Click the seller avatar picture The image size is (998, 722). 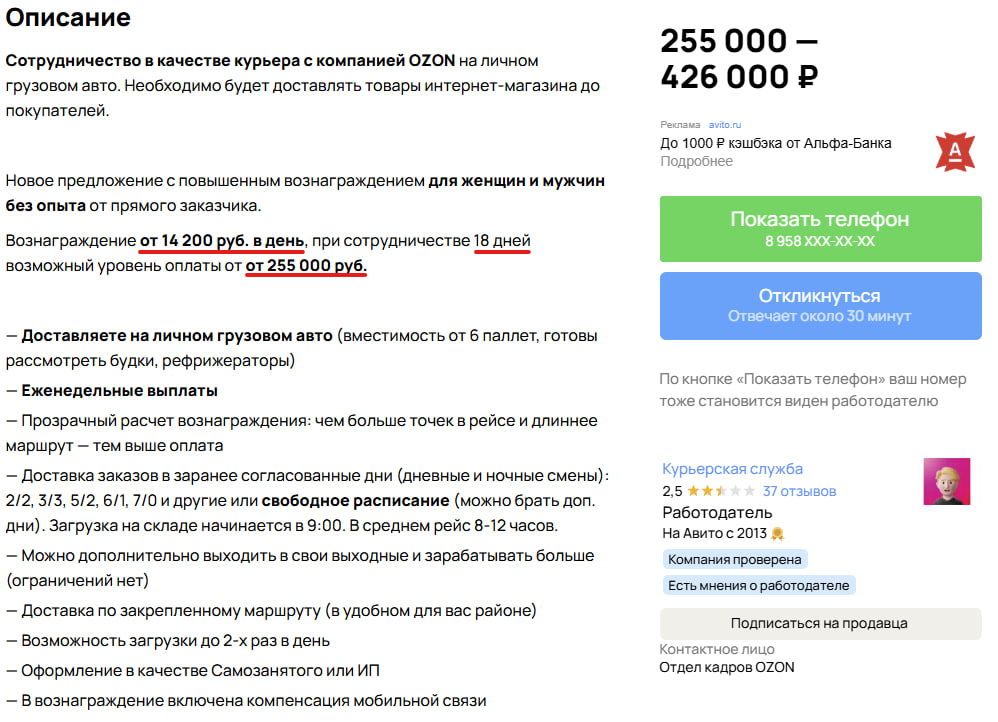tap(946, 481)
